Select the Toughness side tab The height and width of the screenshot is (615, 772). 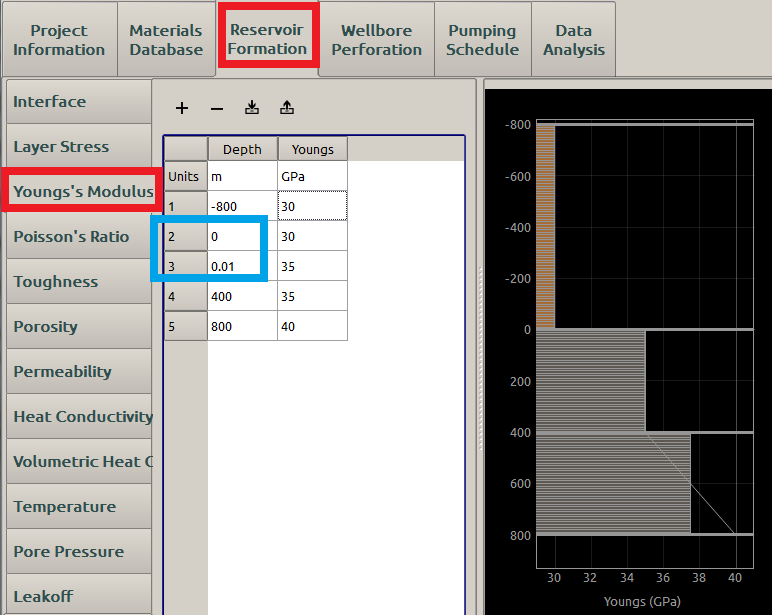click(x=79, y=281)
